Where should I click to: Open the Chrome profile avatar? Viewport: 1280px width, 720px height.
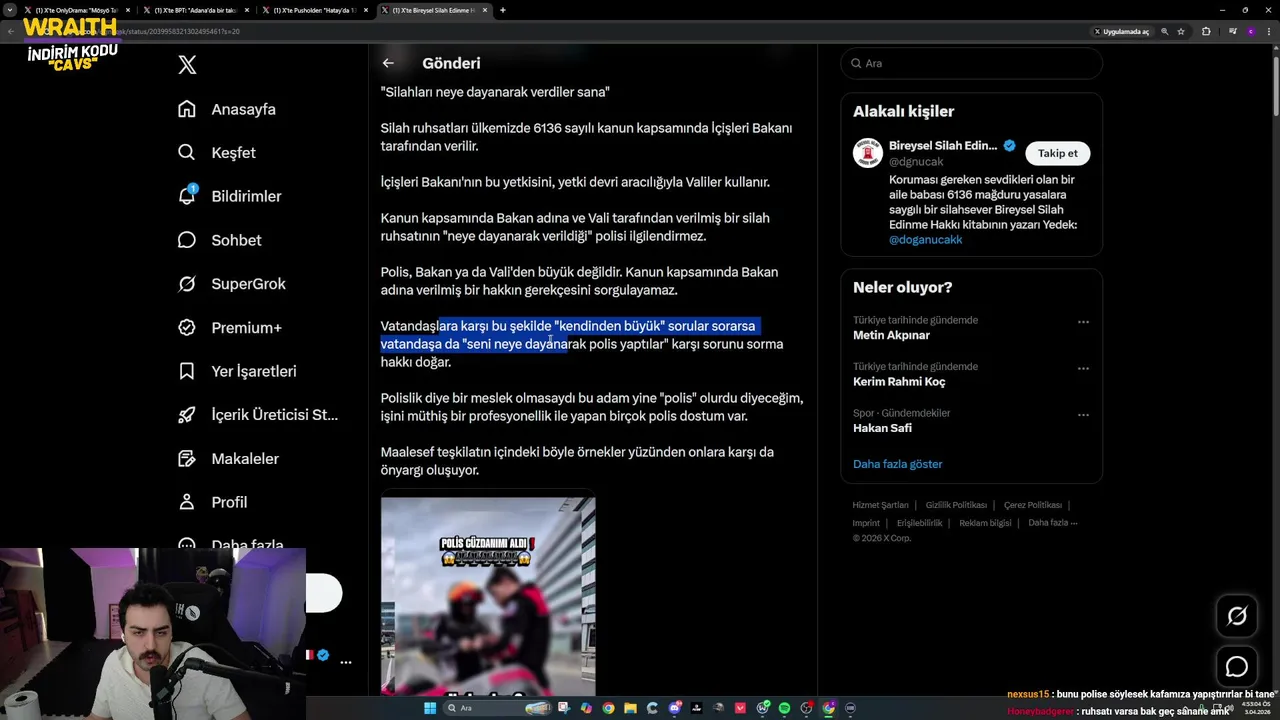pos(1251,32)
